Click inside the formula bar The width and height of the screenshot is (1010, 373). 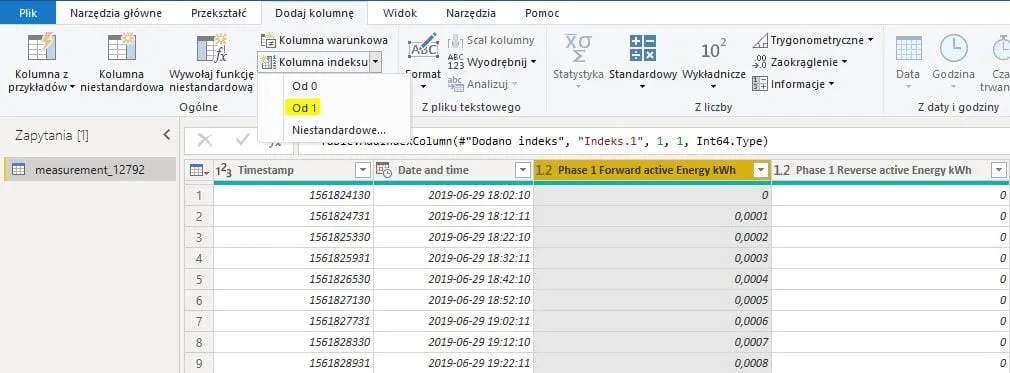[653, 141]
